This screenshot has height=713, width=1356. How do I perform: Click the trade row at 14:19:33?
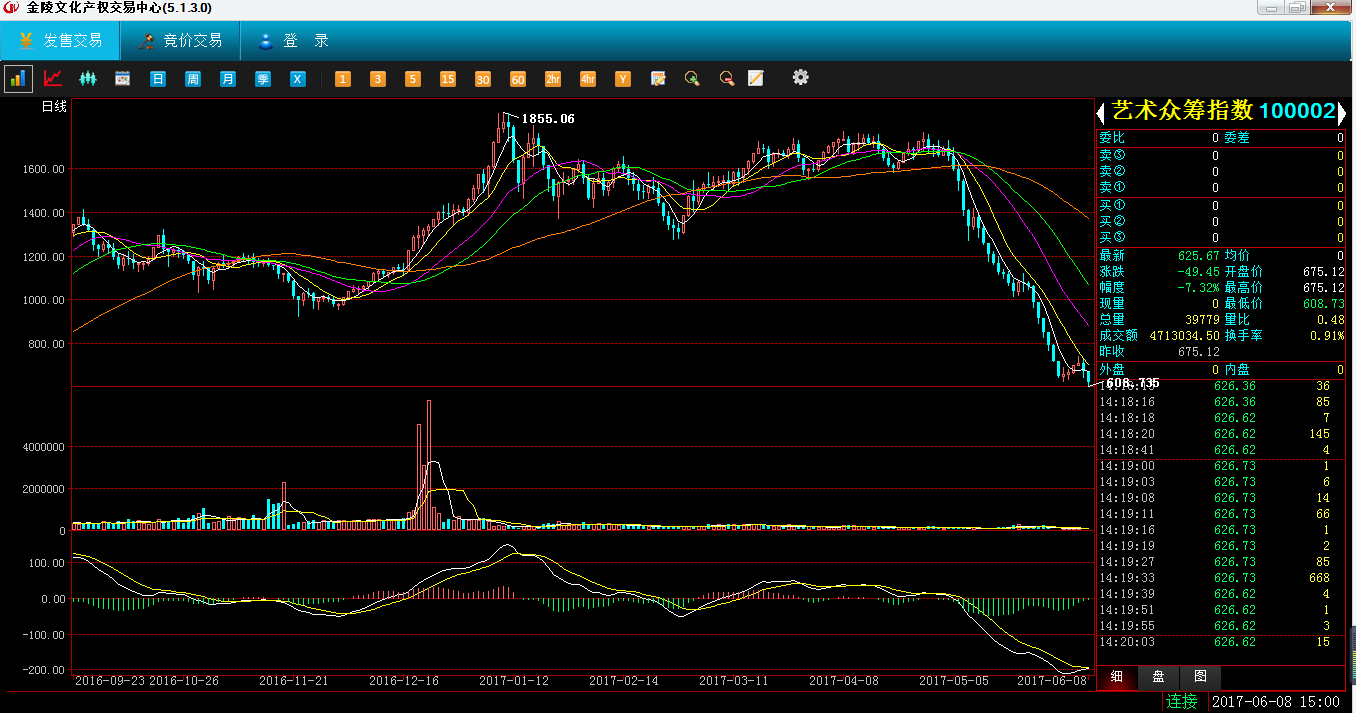[x=1223, y=578]
